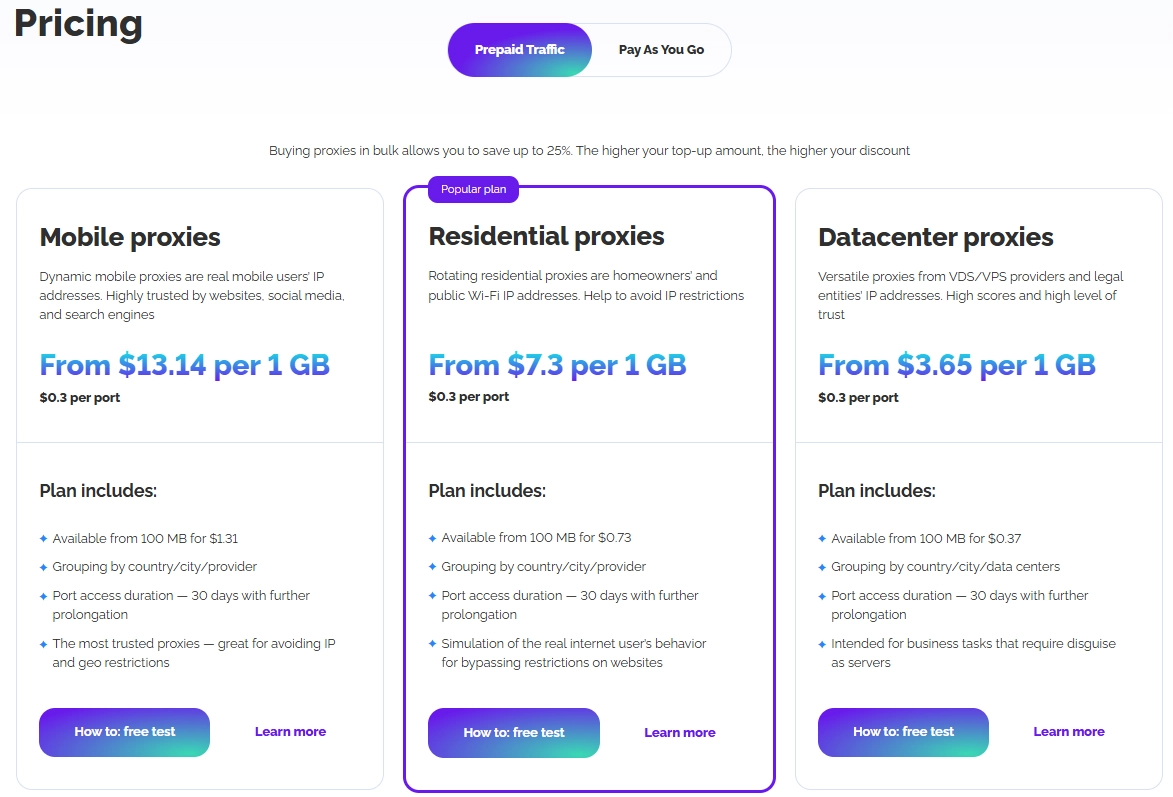Click star bullet beside 'Available from 100 MB for $0.37'

[822, 539]
